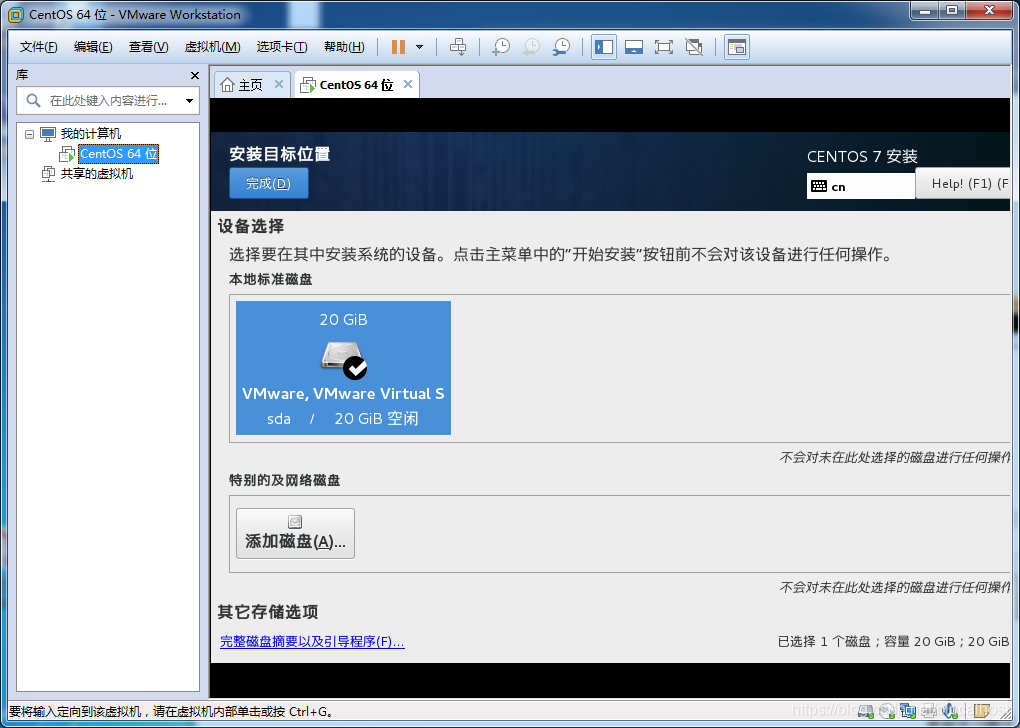Click the message log note icon in status bar

click(982, 711)
